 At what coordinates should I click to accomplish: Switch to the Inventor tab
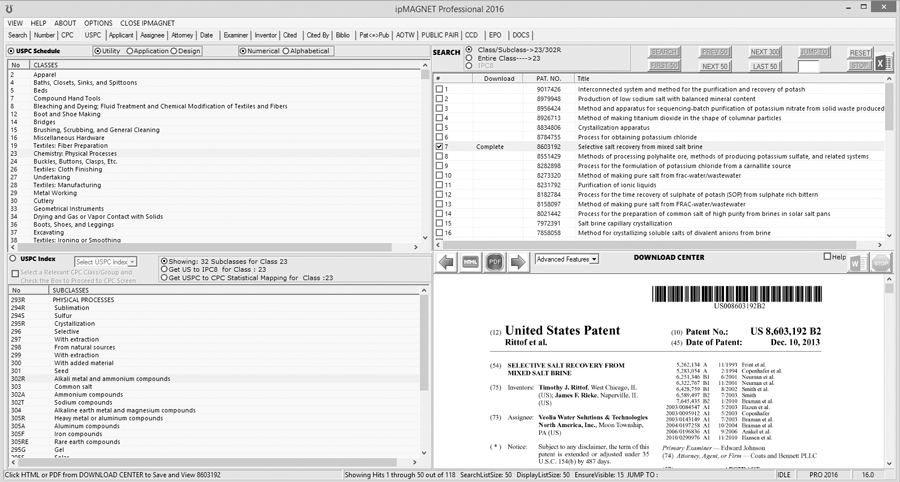pyautogui.click(x=266, y=36)
